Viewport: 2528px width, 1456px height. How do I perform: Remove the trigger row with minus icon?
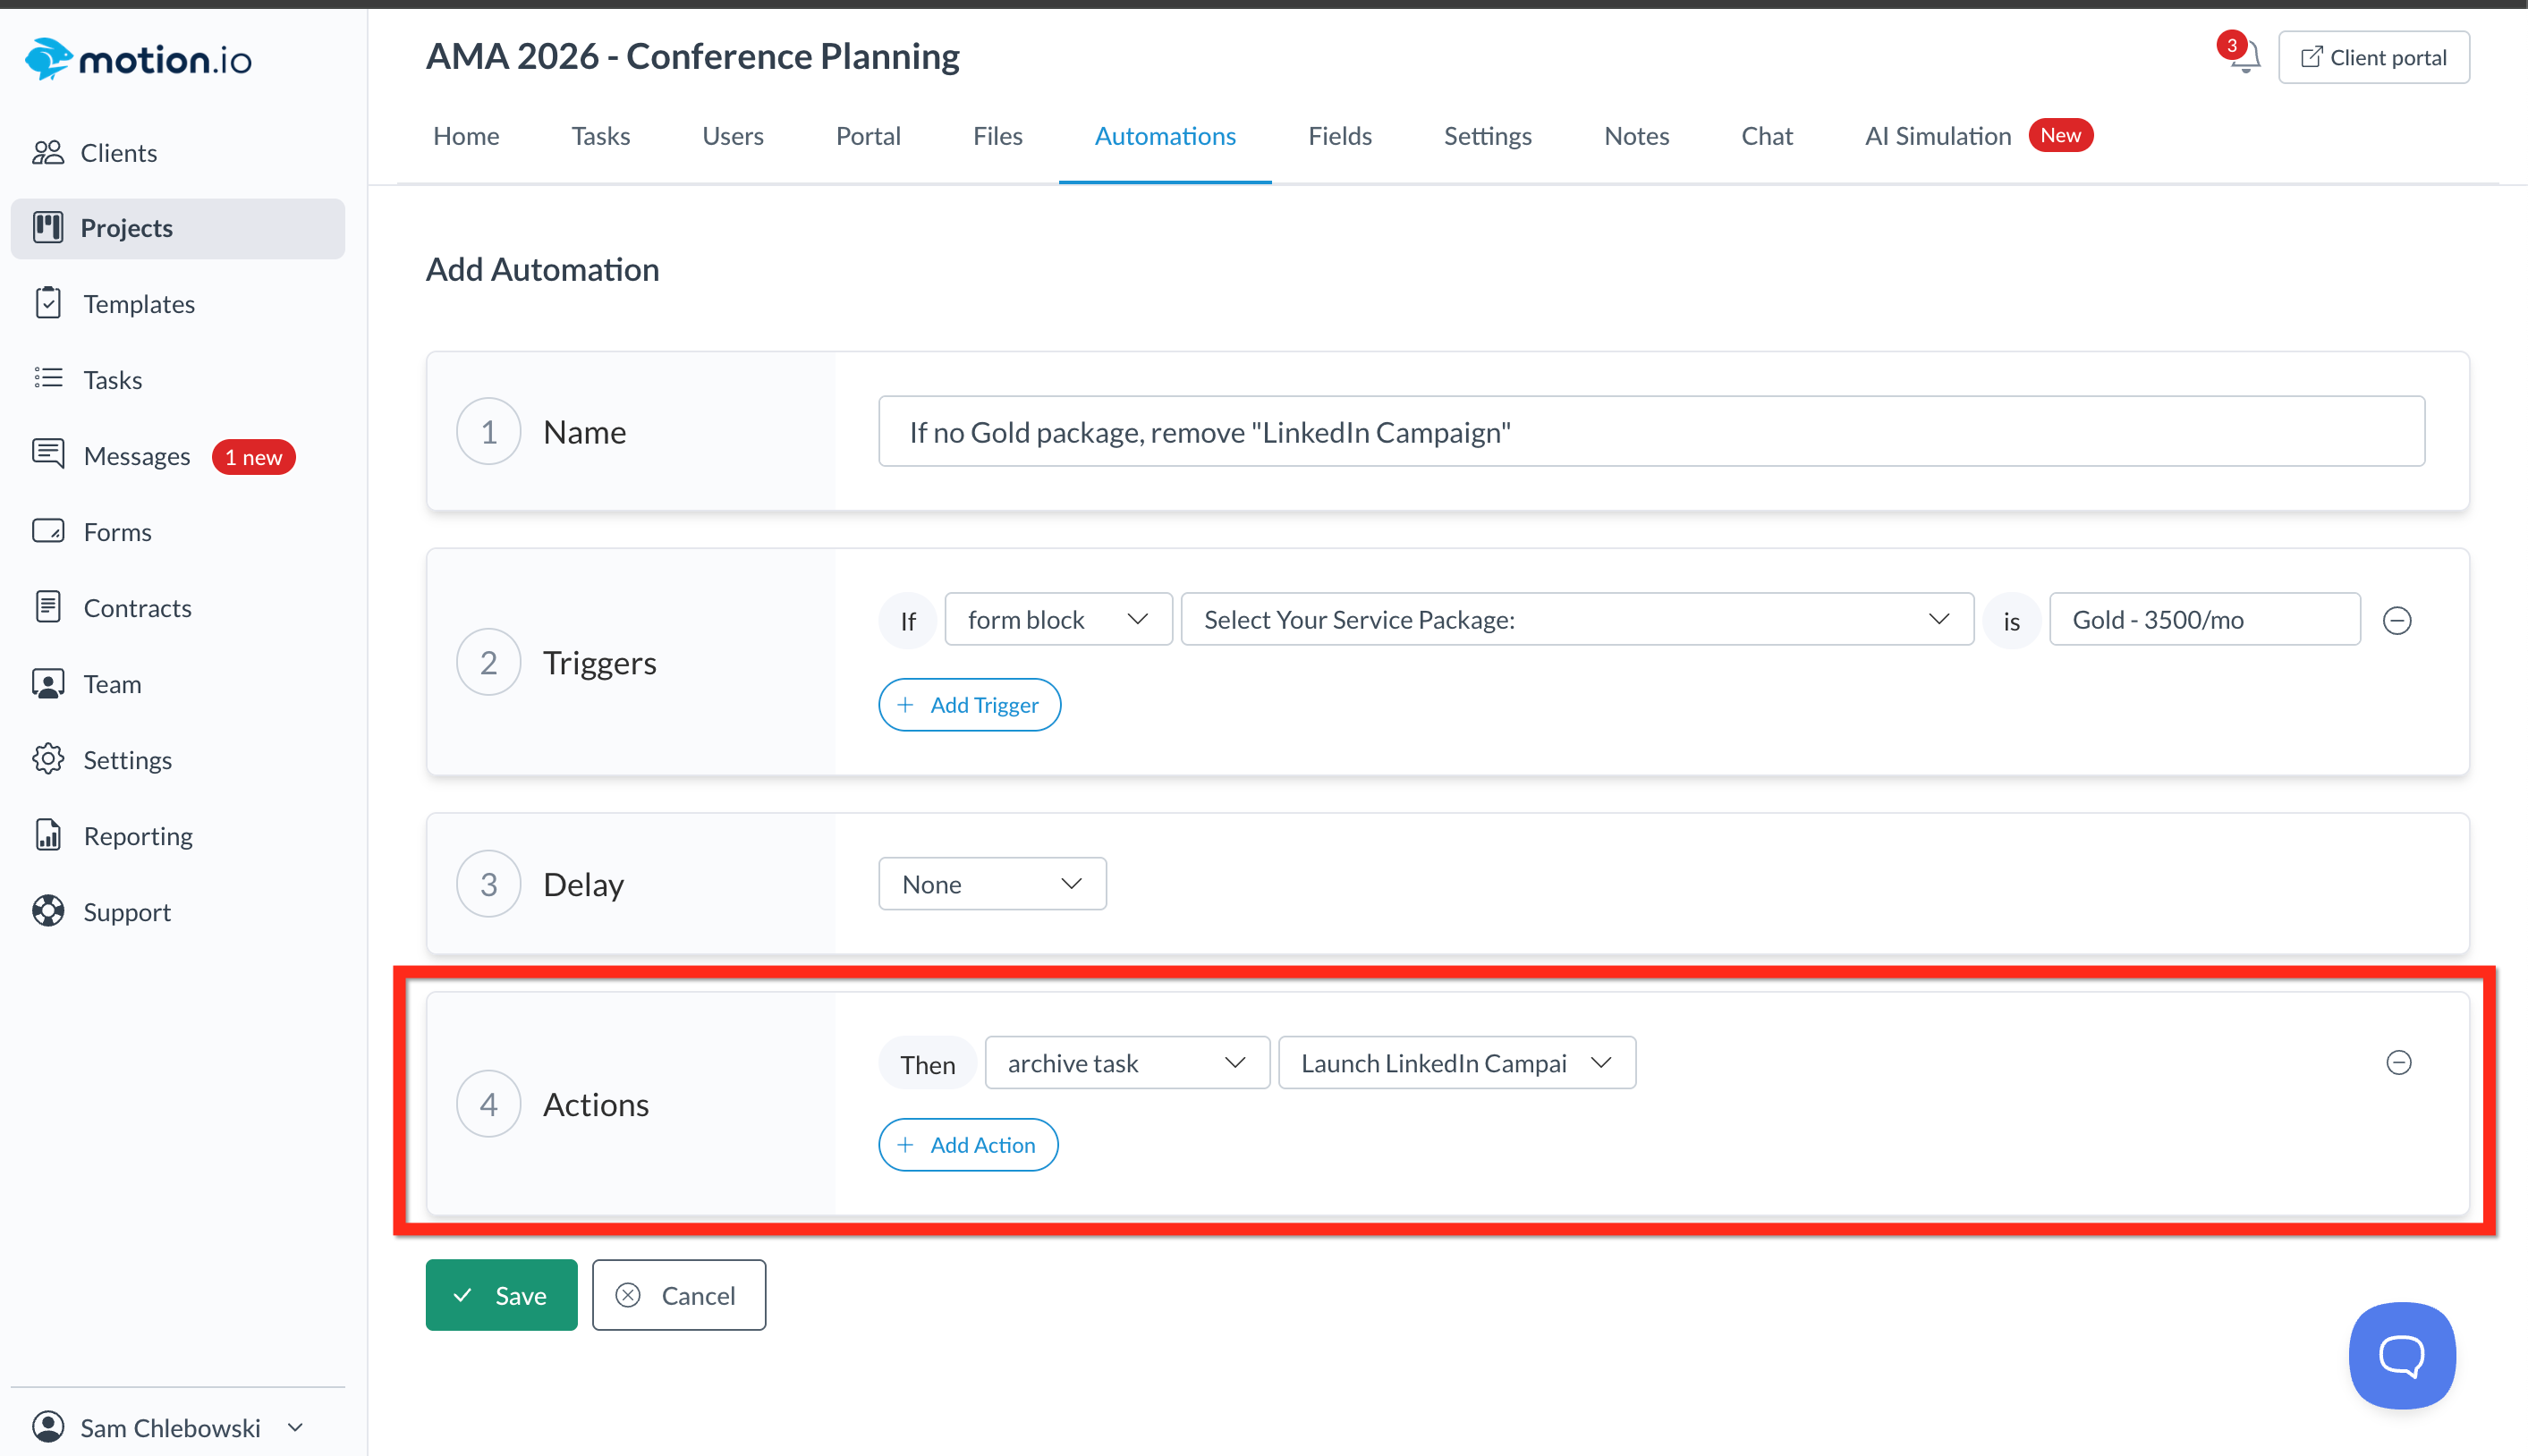[2396, 620]
